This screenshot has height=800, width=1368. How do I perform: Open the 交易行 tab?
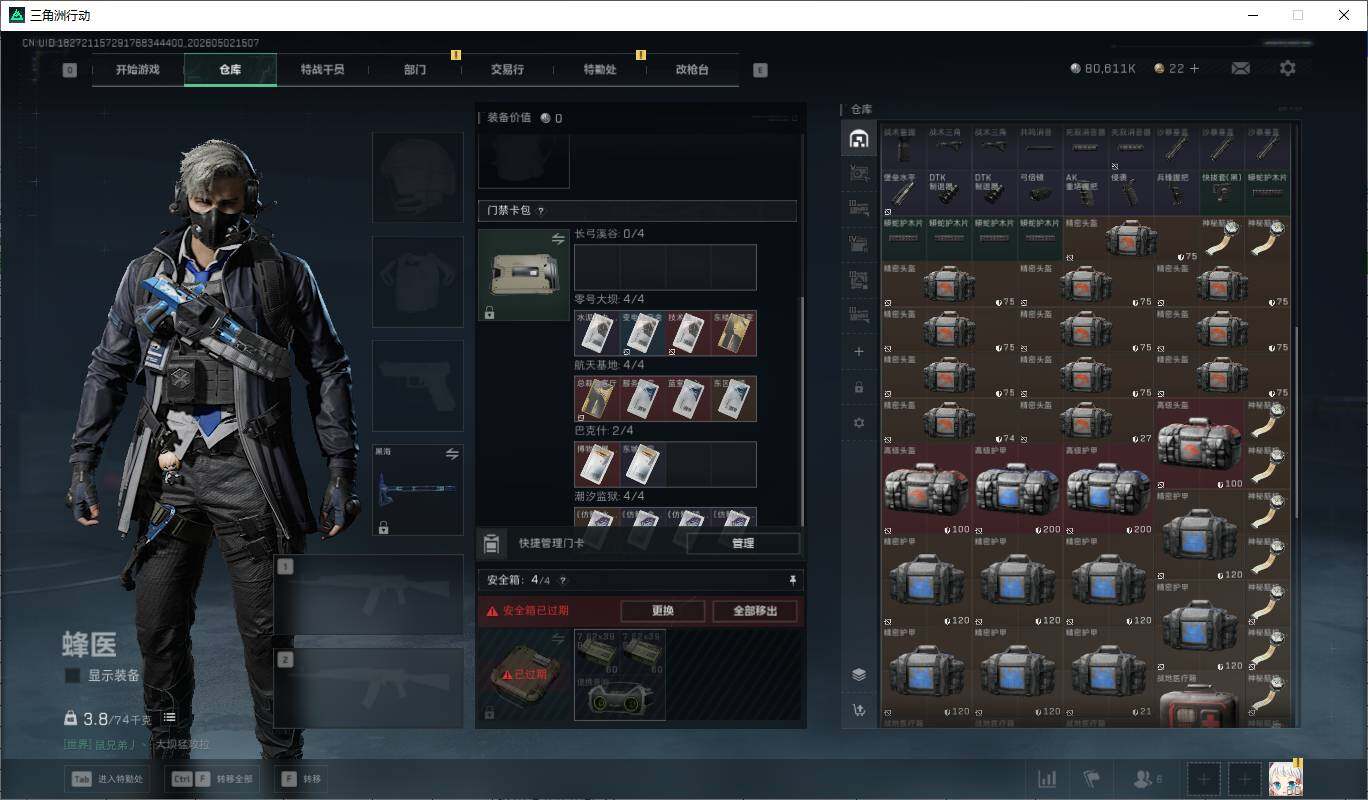pos(507,70)
